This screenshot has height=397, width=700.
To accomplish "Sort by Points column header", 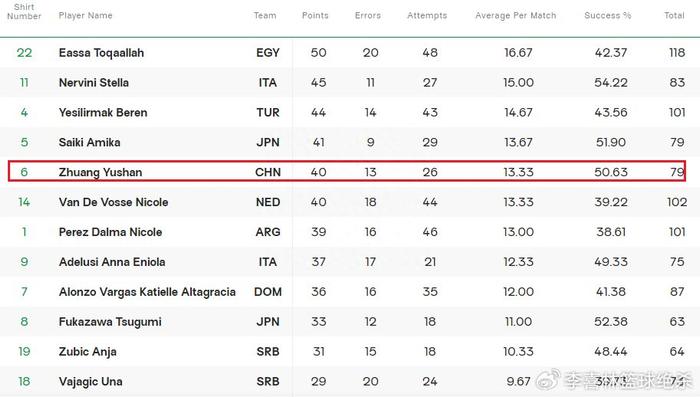I will pos(315,16).
